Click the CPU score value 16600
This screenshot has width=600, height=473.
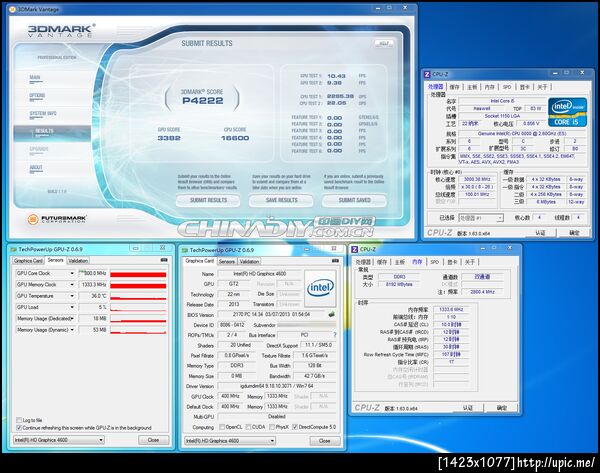[235, 138]
